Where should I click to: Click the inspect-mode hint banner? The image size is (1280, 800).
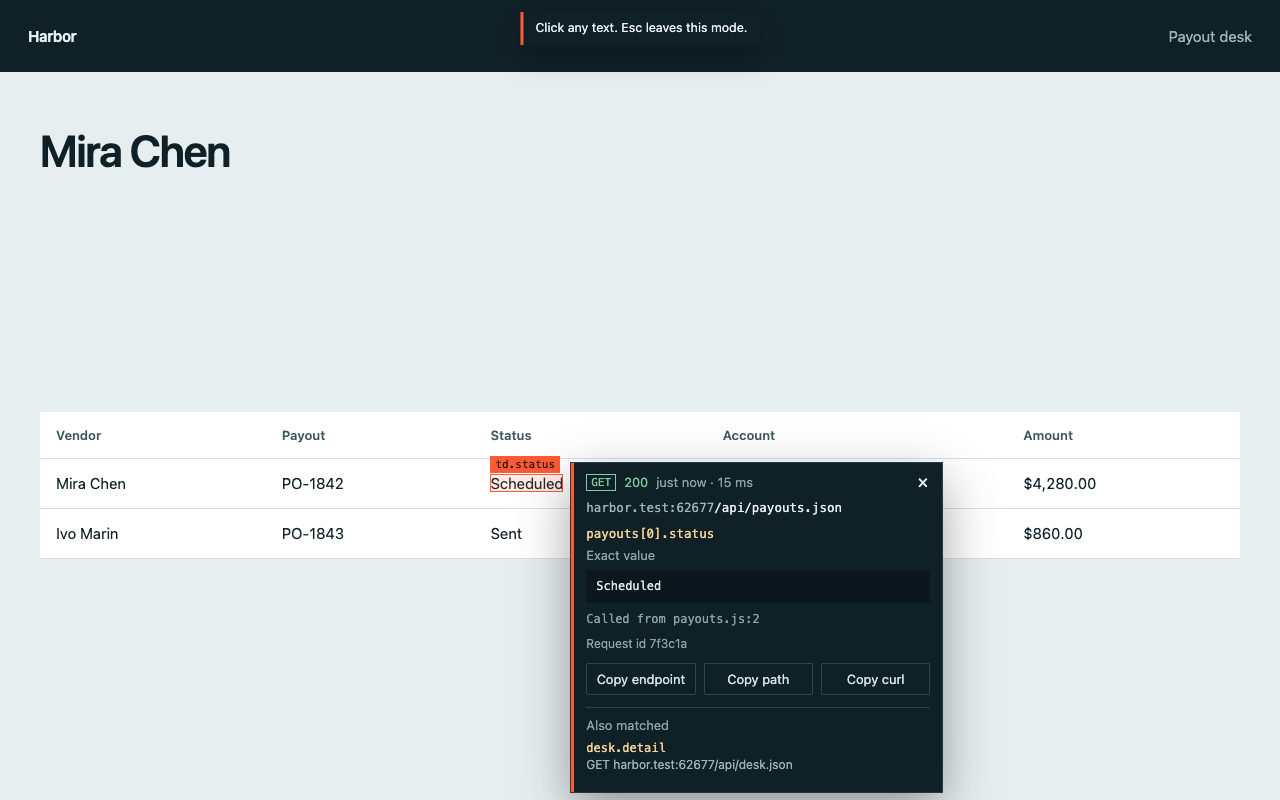pos(640,28)
